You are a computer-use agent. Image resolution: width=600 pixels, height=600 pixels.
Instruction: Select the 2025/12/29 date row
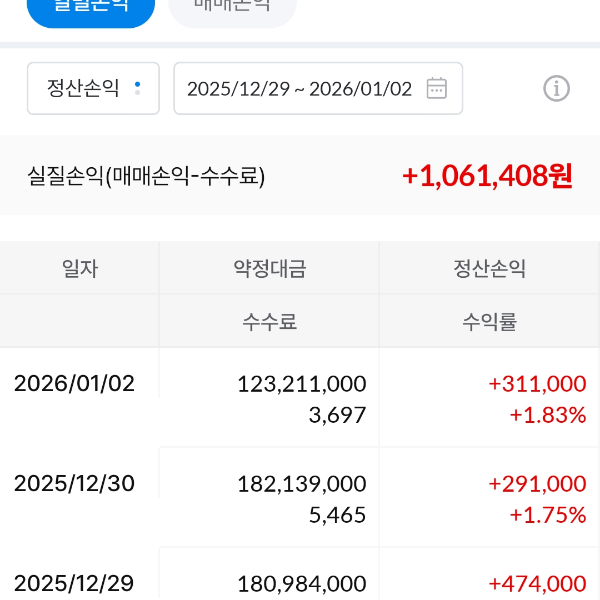74,583
